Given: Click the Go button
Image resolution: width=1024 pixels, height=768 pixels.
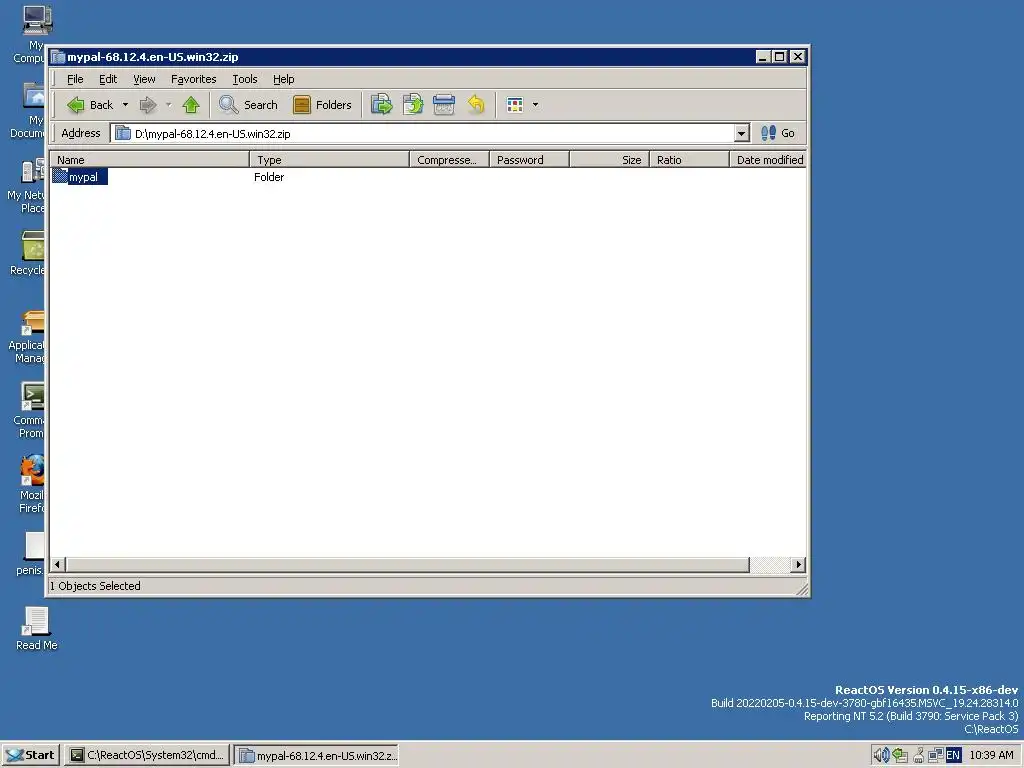Looking at the screenshot, I should (778, 133).
